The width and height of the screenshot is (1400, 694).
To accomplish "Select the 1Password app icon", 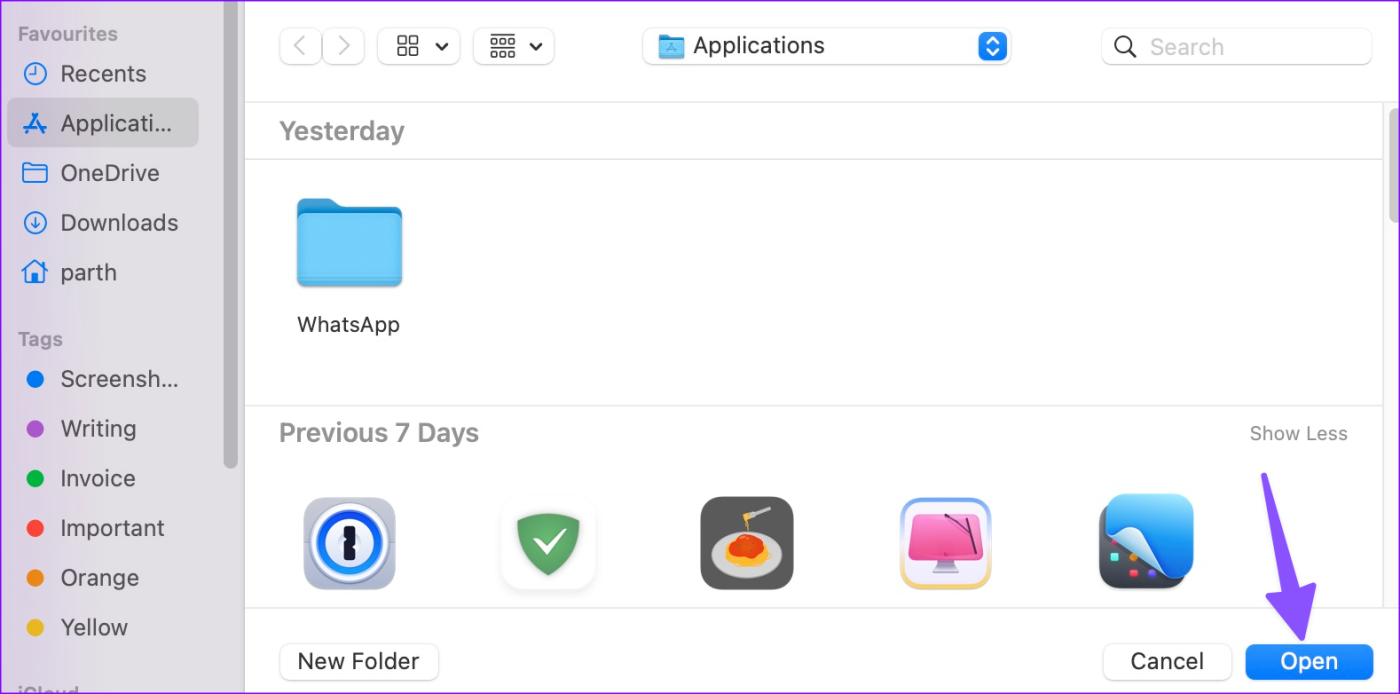I will coord(349,543).
